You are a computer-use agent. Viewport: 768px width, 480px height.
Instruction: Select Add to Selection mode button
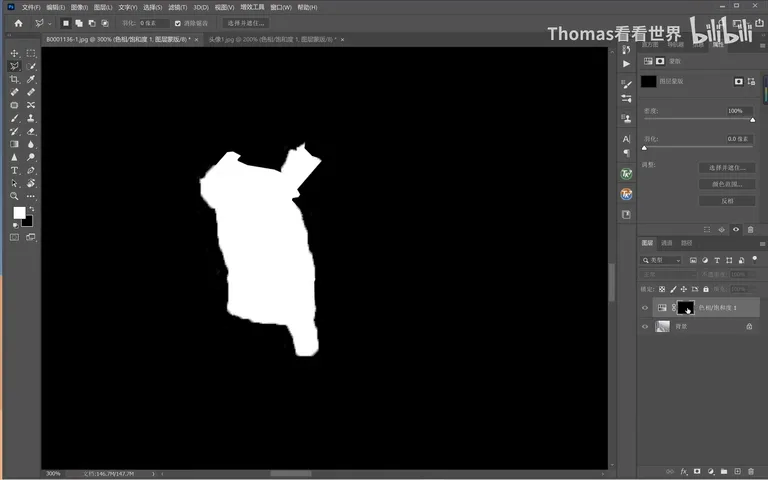pyautogui.click(x=79, y=23)
